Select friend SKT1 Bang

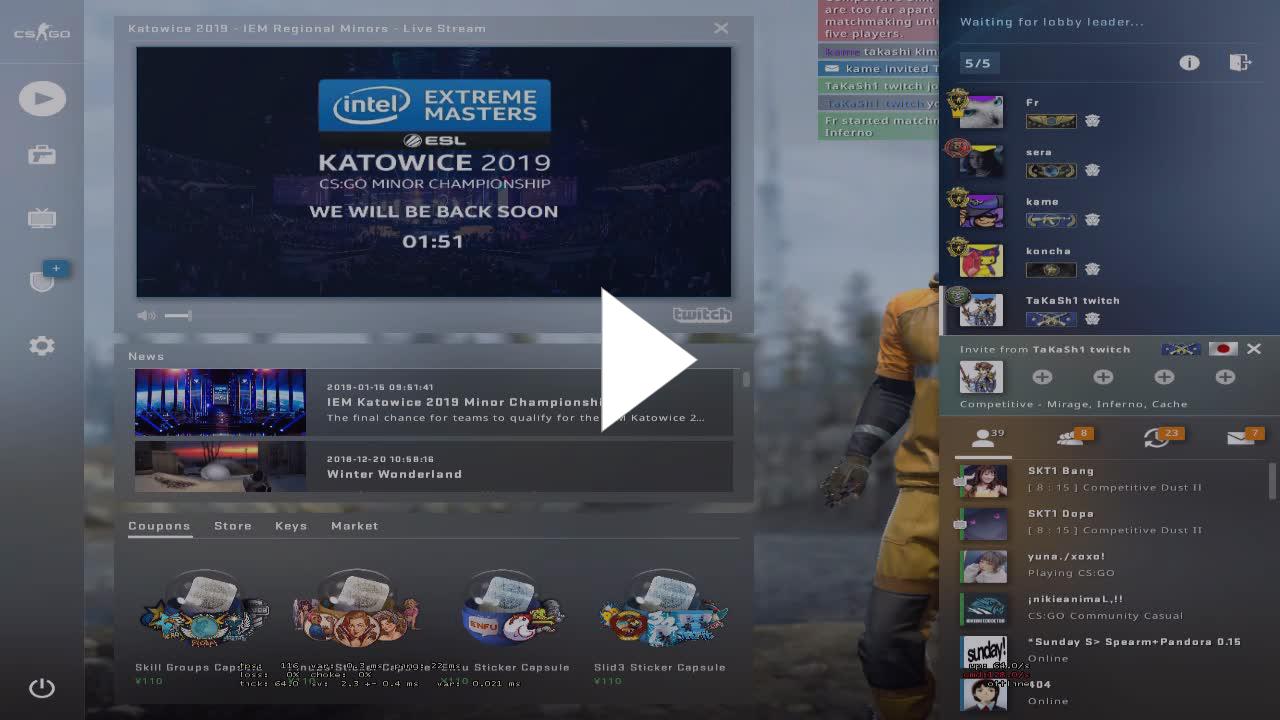coord(1110,480)
